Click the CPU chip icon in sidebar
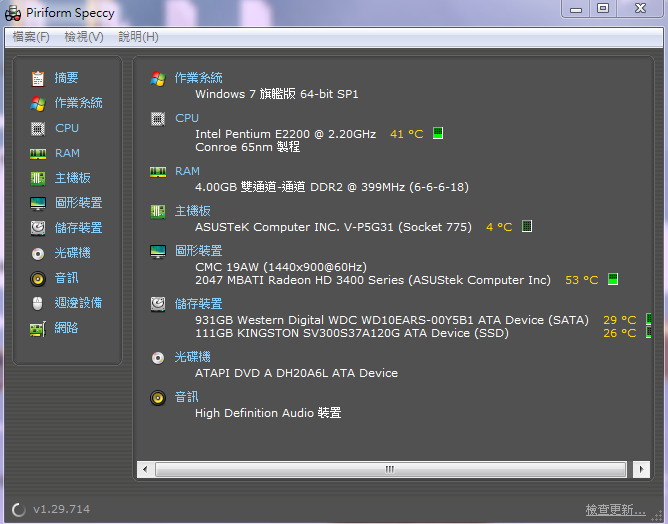Screen dimensions: 668x524 click(x=38, y=129)
